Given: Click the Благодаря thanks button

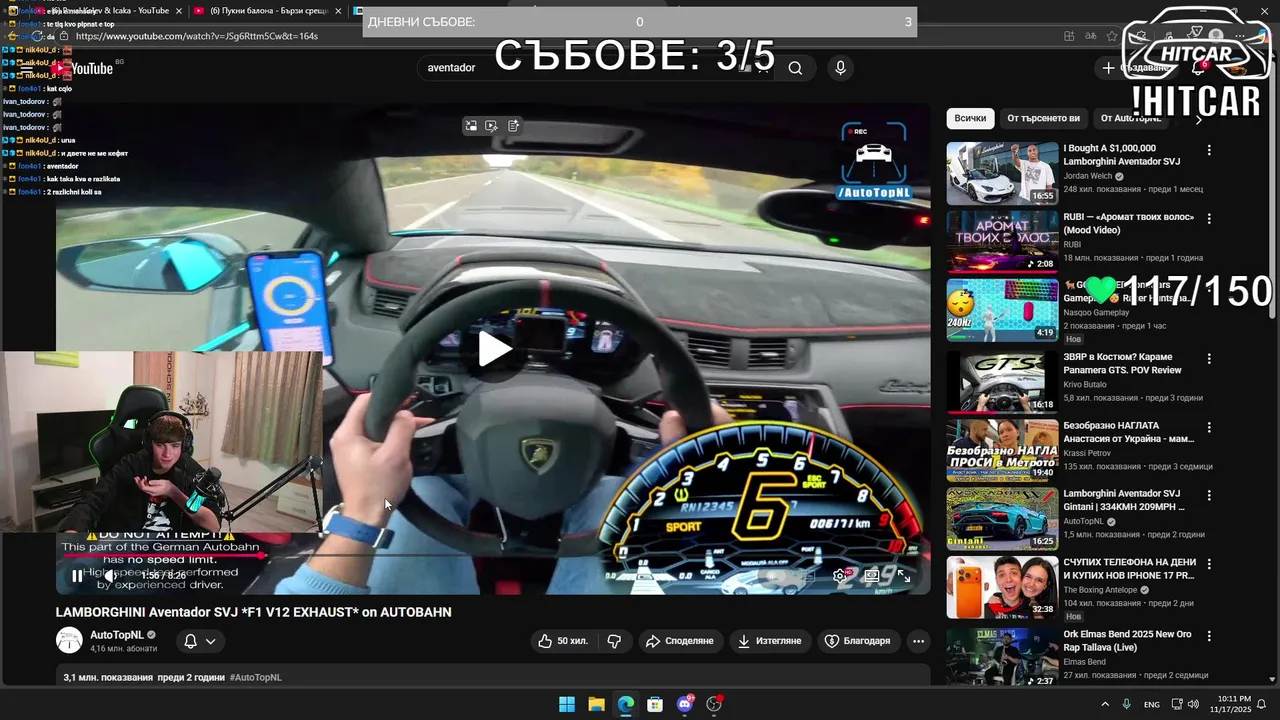Looking at the screenshot, I should [x=857, y=641].
